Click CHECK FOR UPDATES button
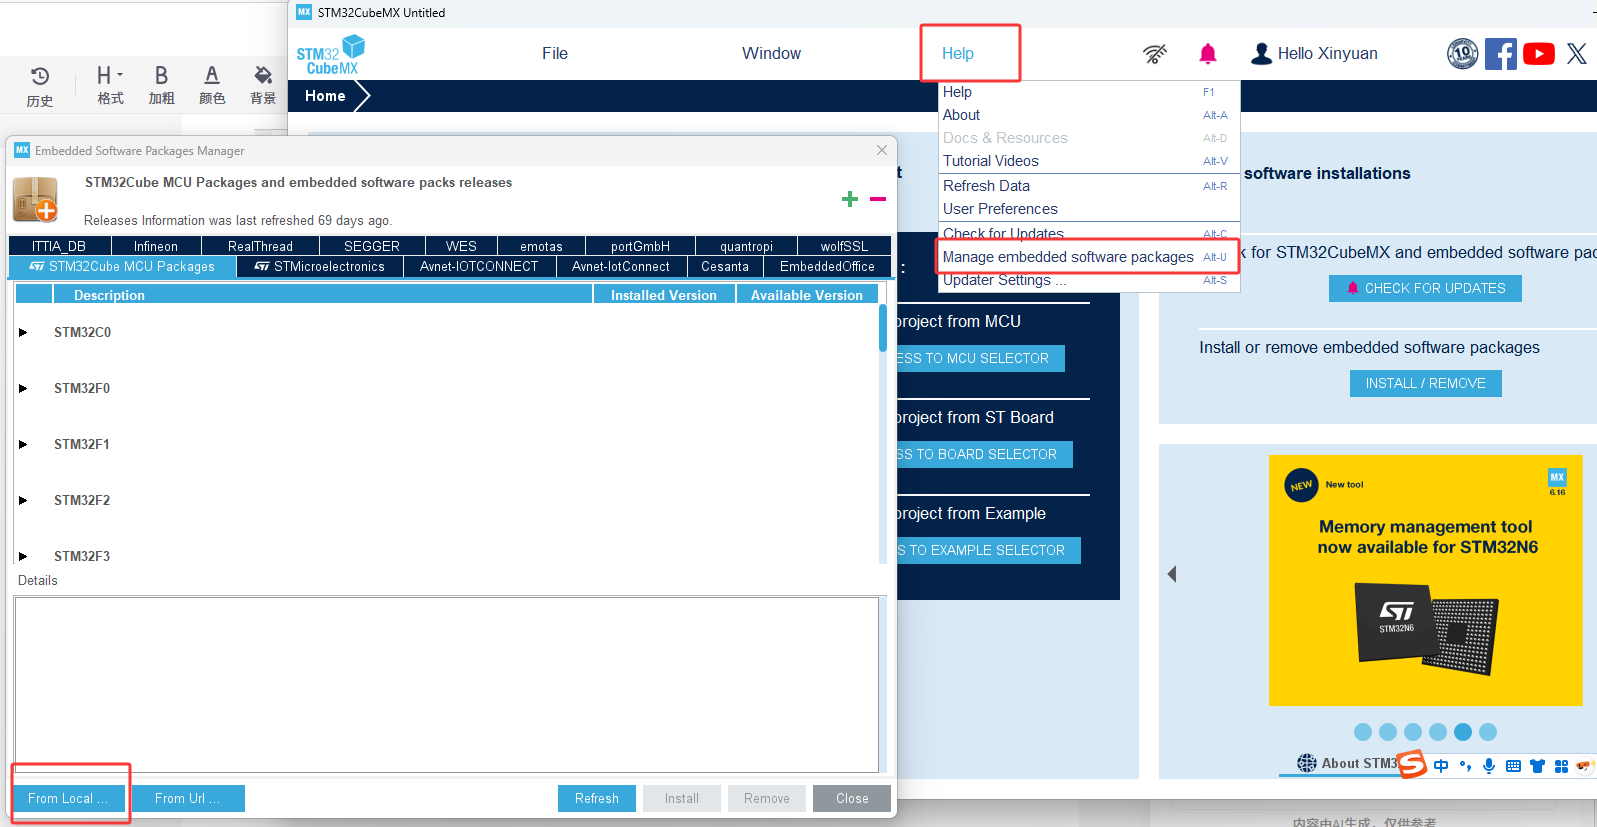The image size is (1597, 827). pos(1425,288)
